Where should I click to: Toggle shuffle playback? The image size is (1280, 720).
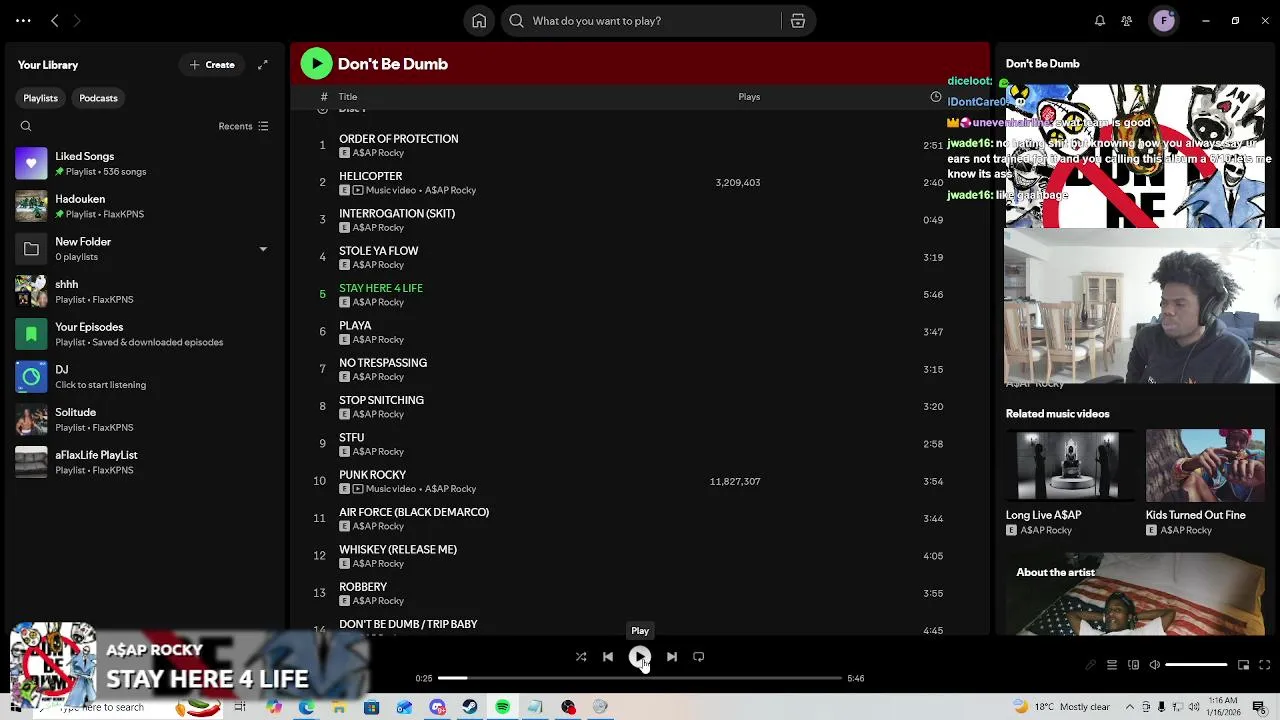pyautogui.click(x=581, y=657)
